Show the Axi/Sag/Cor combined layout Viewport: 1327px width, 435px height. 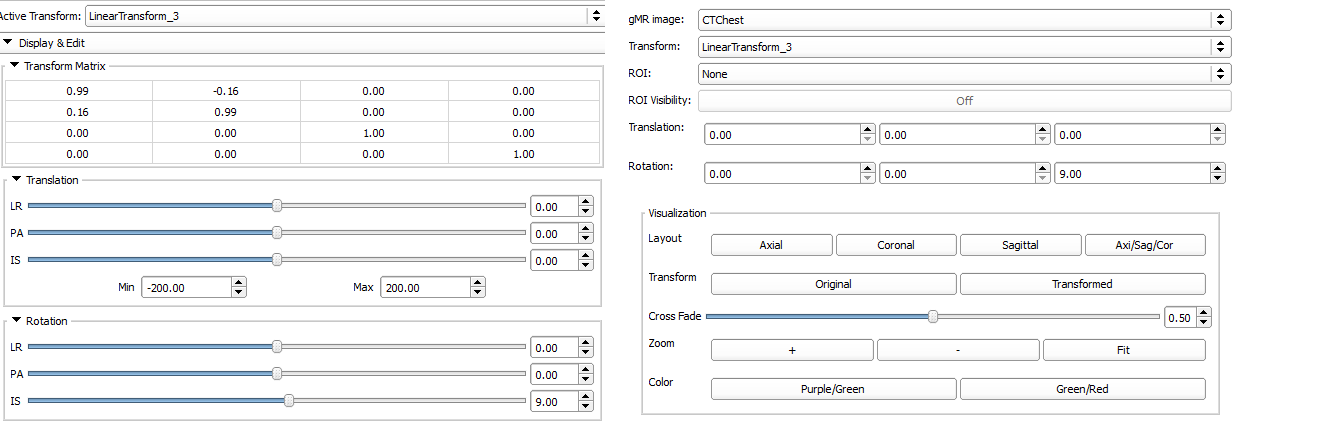click(x=1145, y=245)
